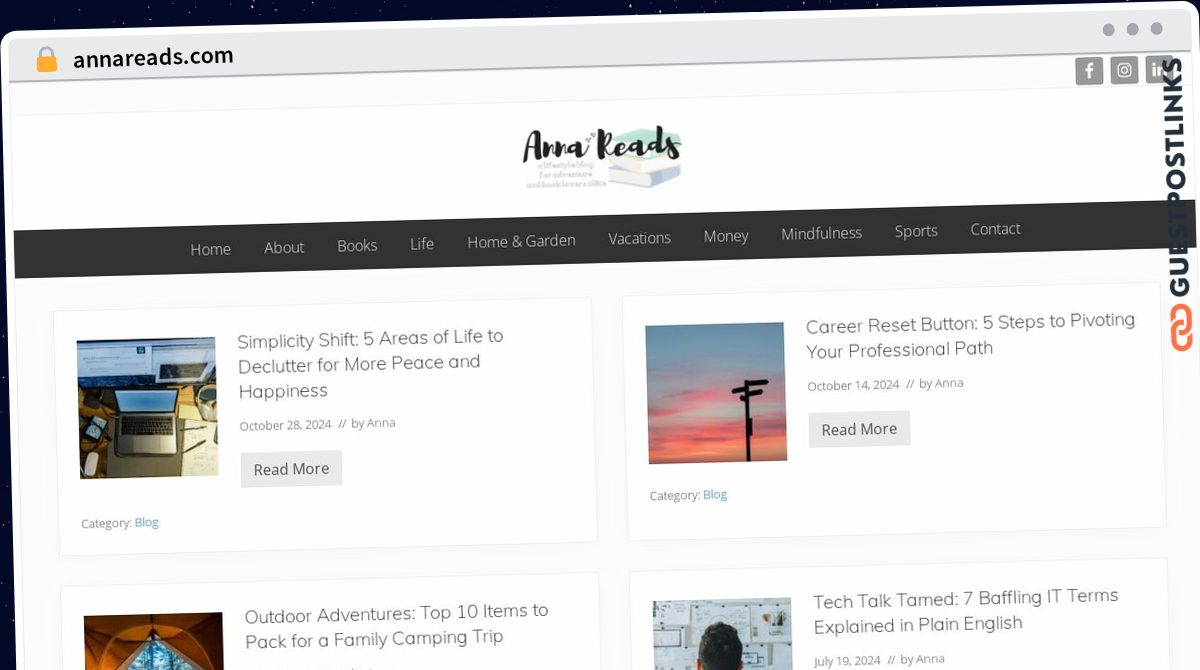Viewport: 1200px width, 670px height.
Task: Open the Facebook social icon
Action: tap(1089, 70)
